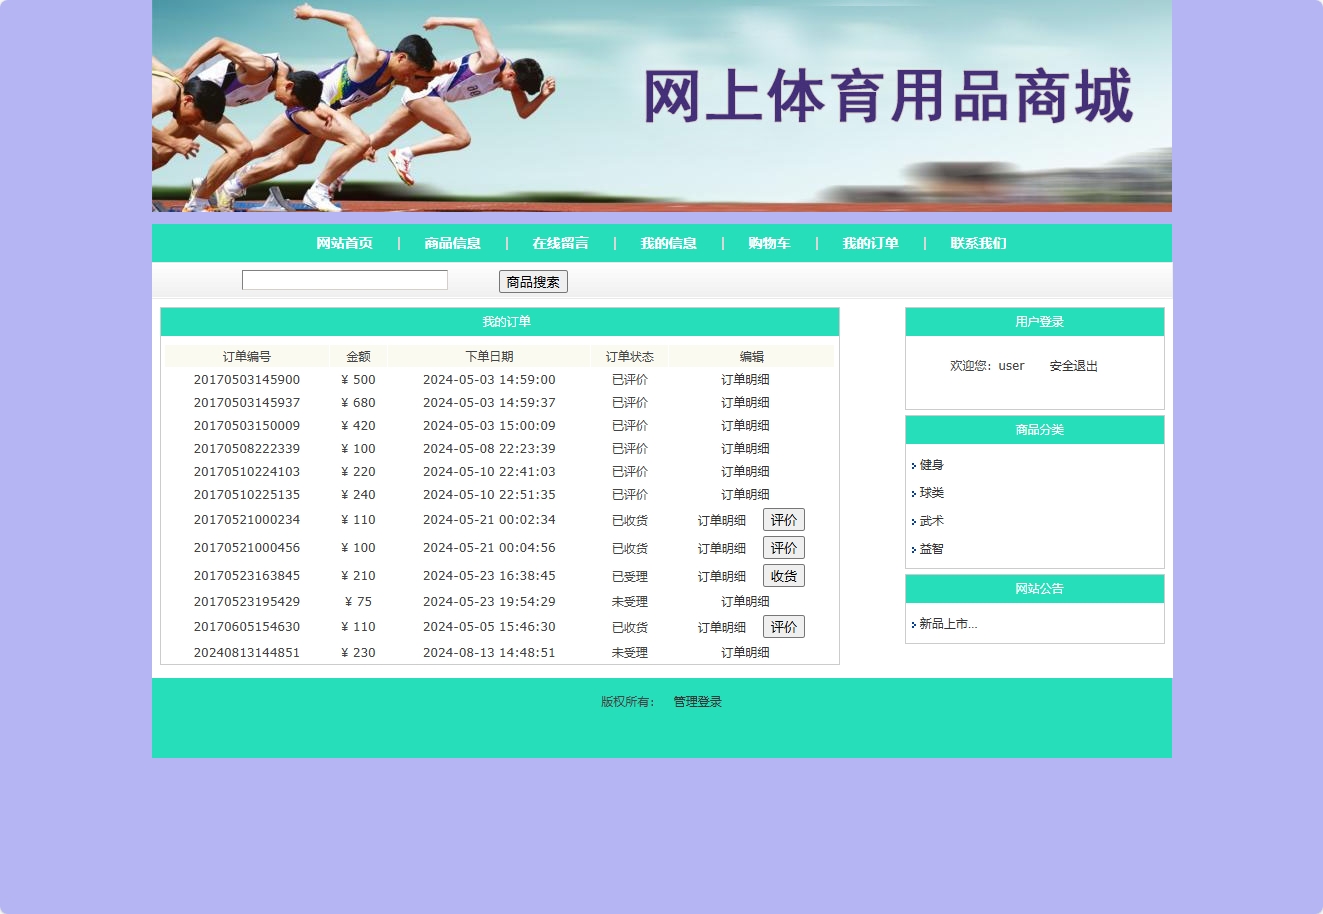View announcement 新品上市...
The image size is (1323, 914).
946,623
